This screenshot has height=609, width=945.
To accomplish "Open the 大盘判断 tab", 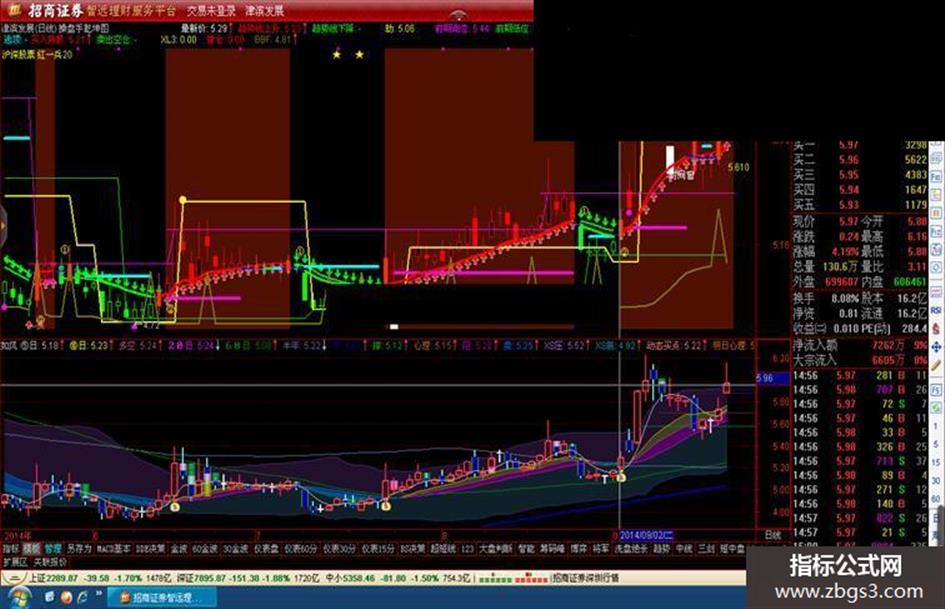I will [x=495, y=549].
